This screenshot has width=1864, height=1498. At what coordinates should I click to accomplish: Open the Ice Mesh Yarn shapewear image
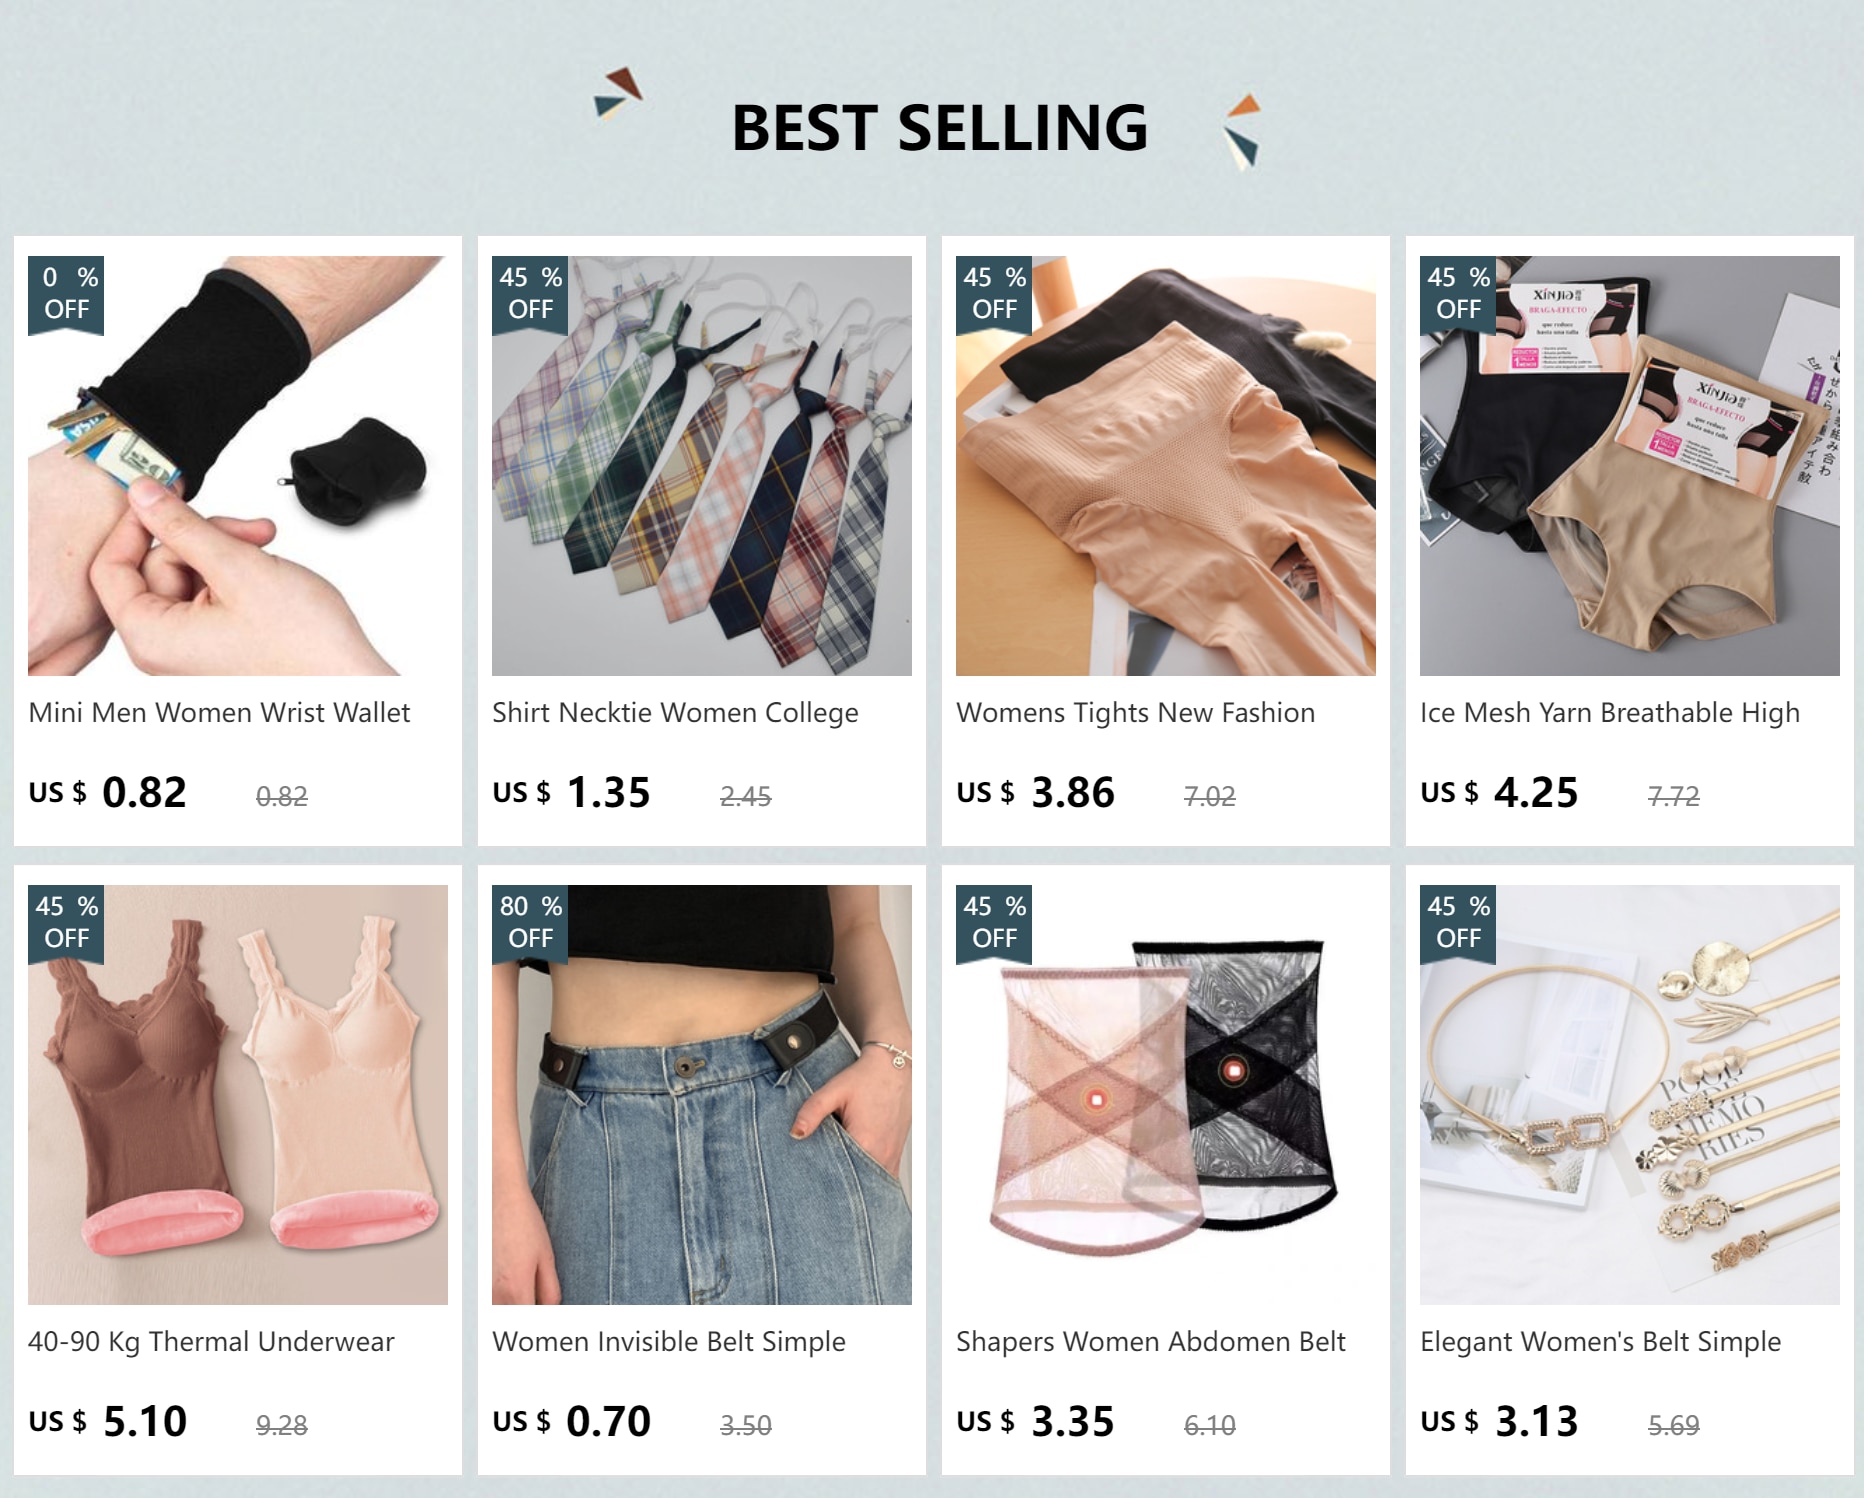coord(1630,465)
